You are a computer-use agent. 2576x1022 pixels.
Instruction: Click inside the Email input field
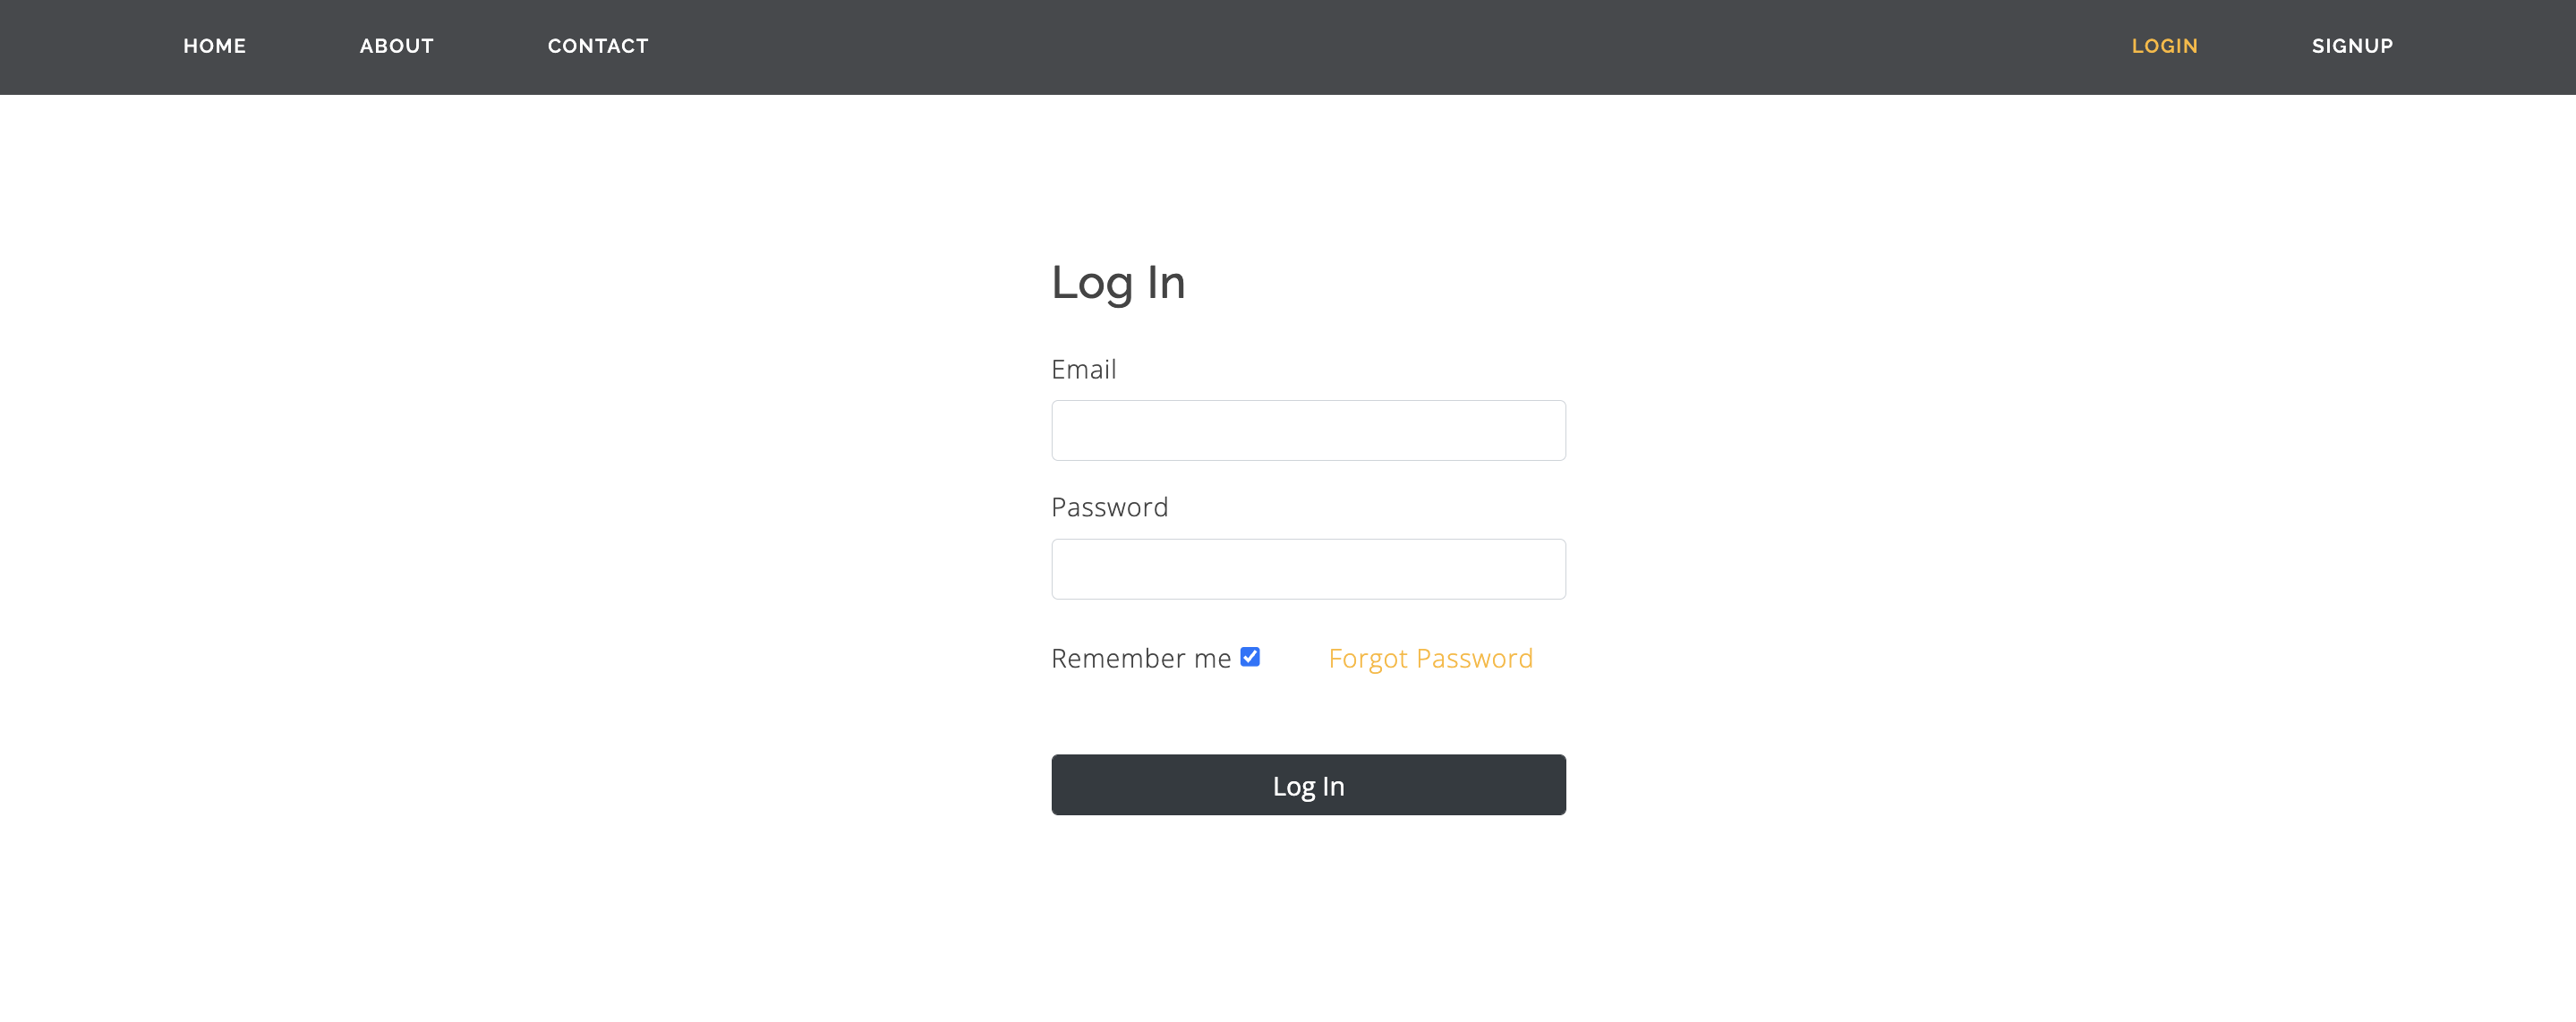pos(1308,430)
